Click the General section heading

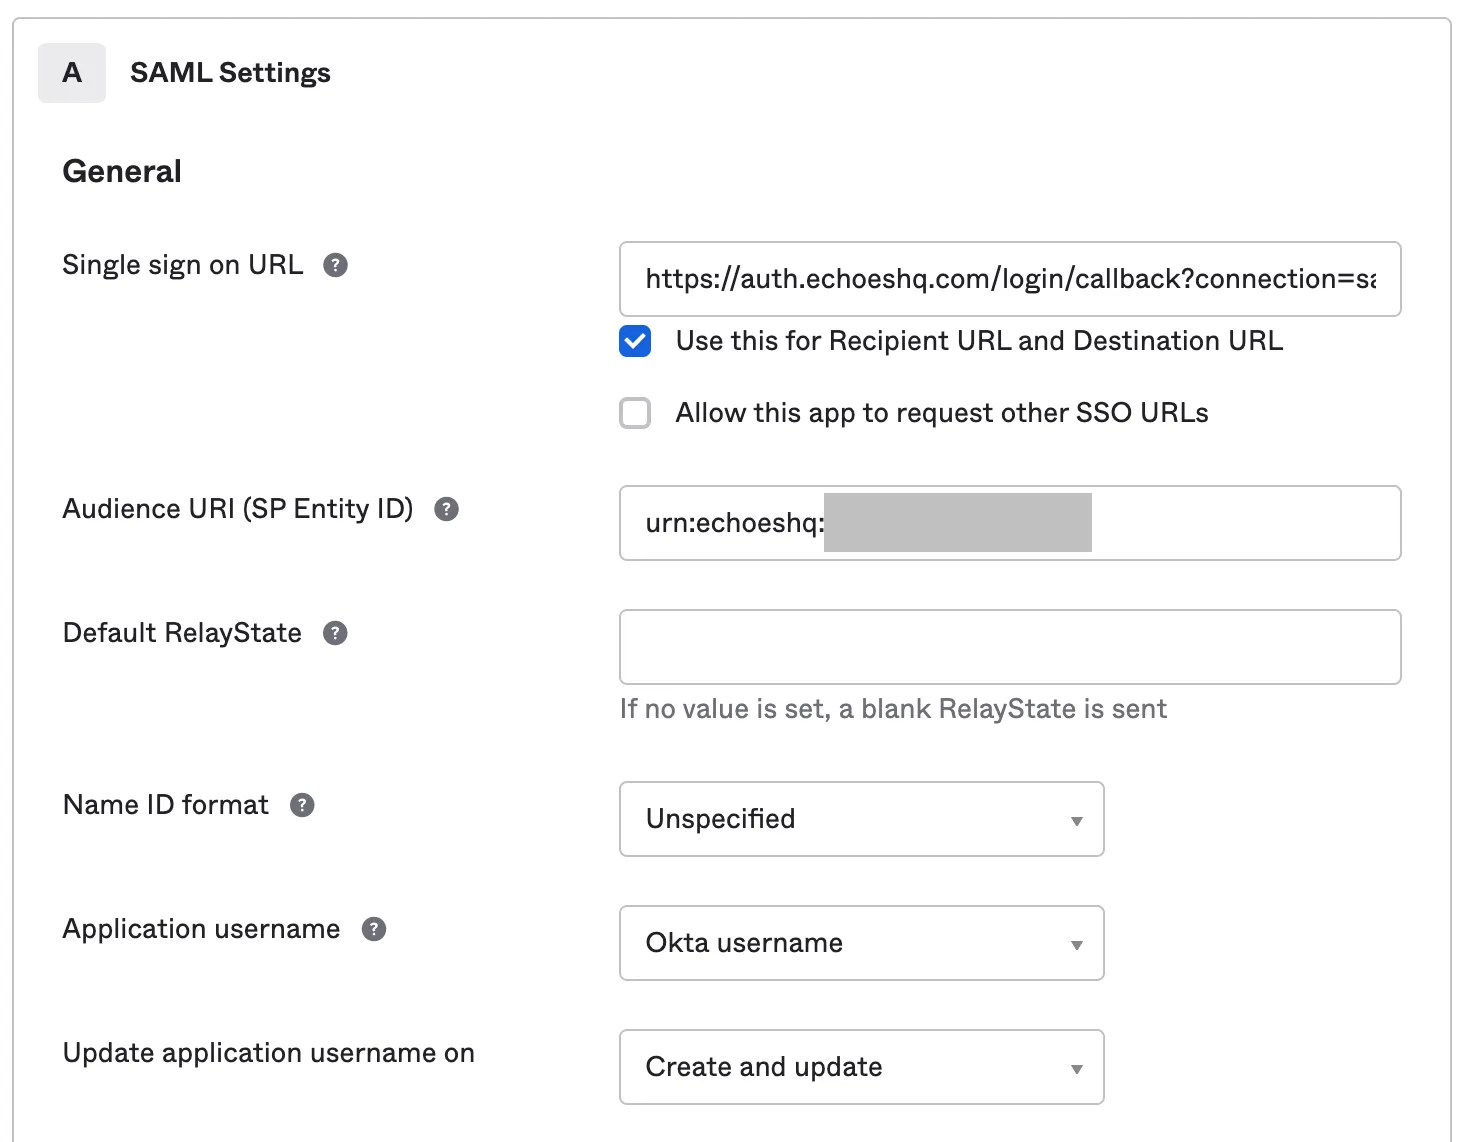click(x=122, y=171)
